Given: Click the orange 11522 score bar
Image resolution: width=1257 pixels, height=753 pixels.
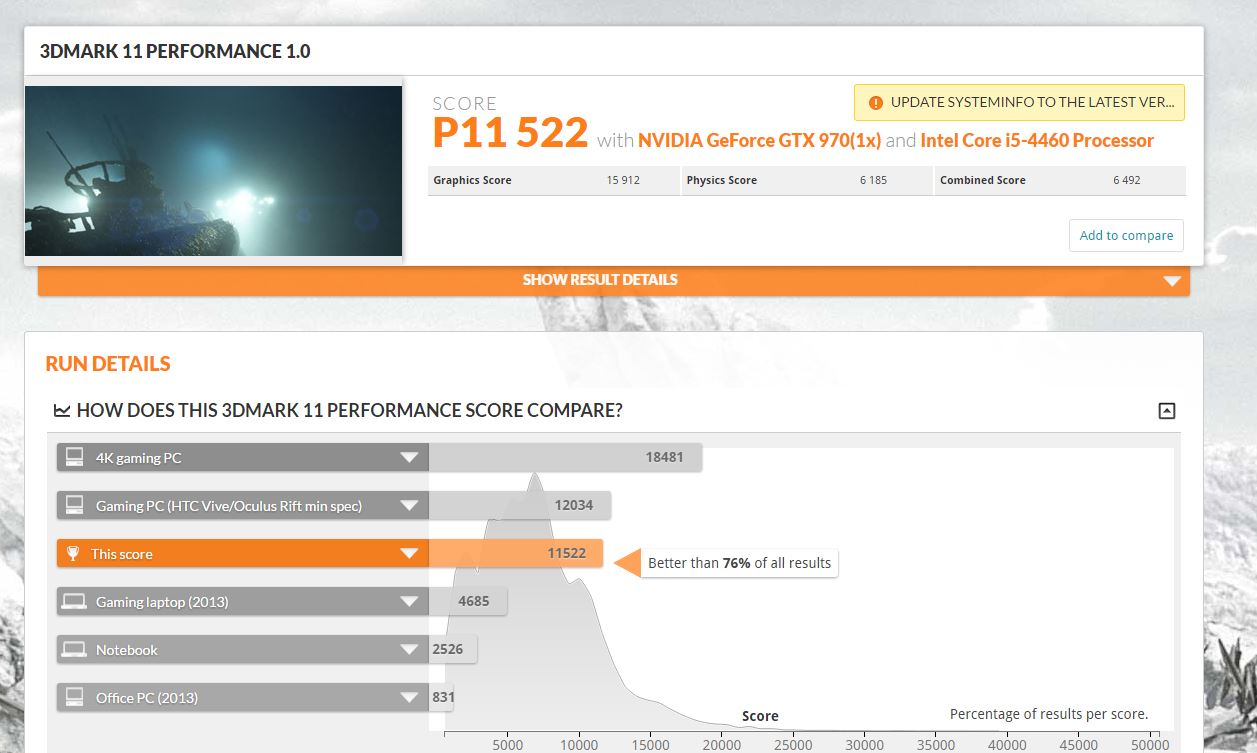Looking at the screenshot, I should pos(516,554).
